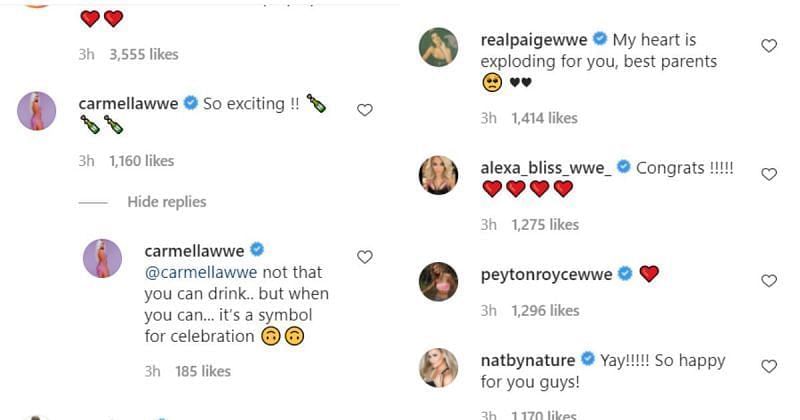View realpaigewwe's profile picture
Image resolution: width=800 pixels, height=420 pixels.
click(x=438, y=47)
